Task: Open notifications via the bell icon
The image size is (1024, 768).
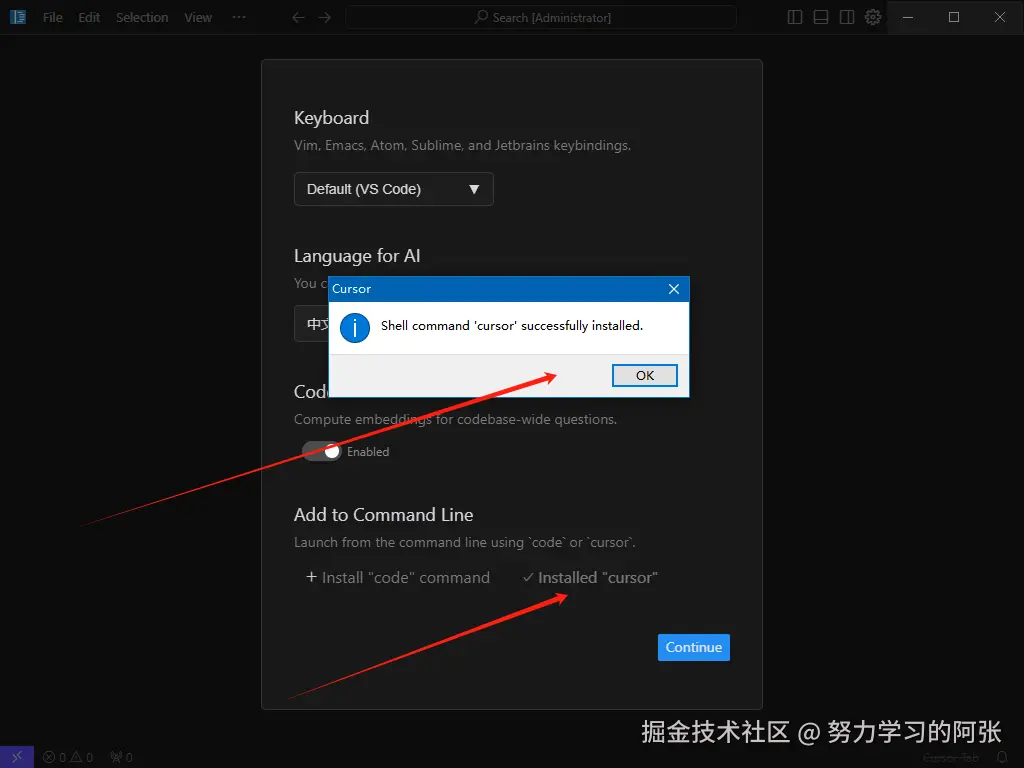Action: [x=1002, y=758]
